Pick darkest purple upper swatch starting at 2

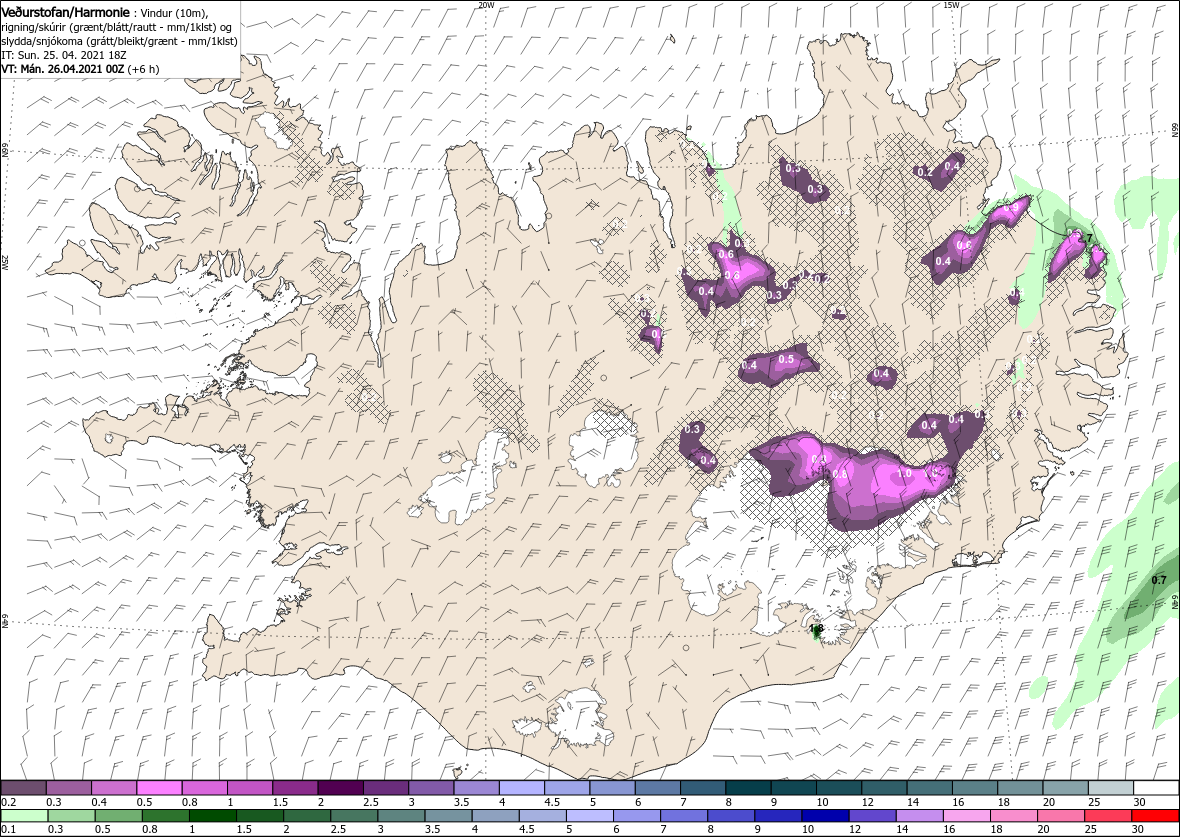click(x=341, y=788)
